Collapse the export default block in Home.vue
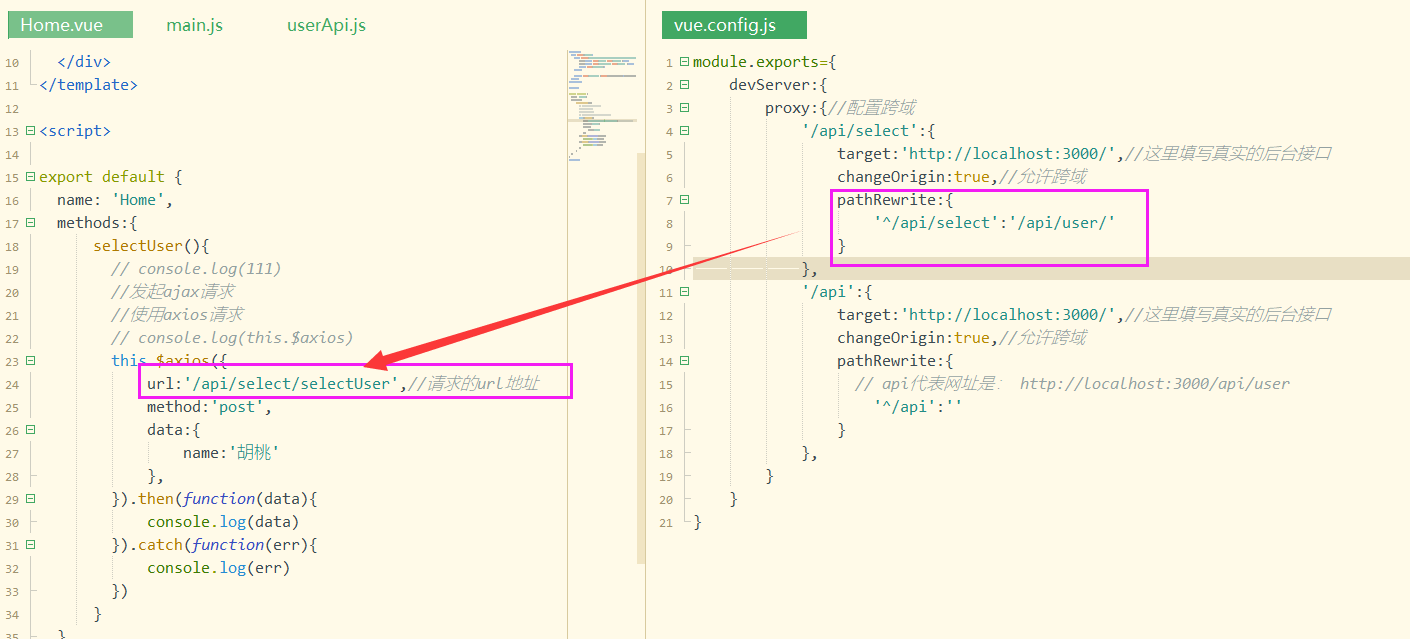Screen dimensions: 1410x639 (x=31, y=176)
